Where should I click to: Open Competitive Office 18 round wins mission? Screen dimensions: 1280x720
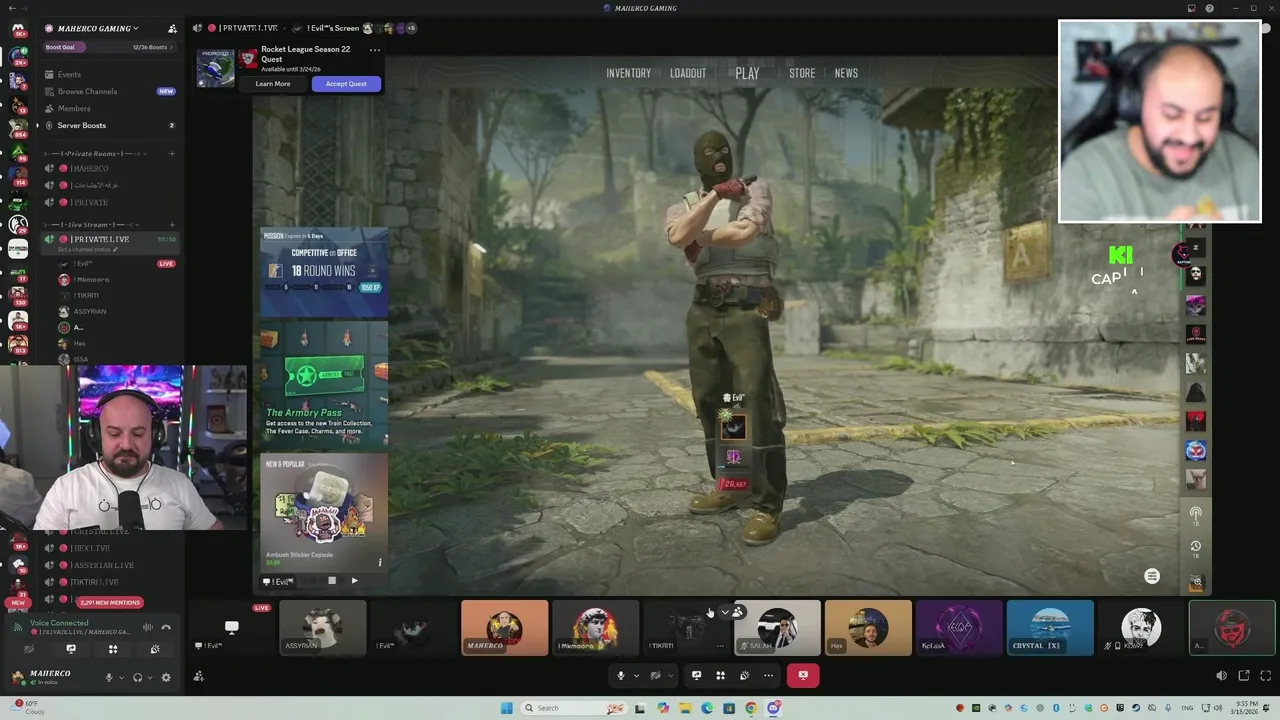(324, 272)
